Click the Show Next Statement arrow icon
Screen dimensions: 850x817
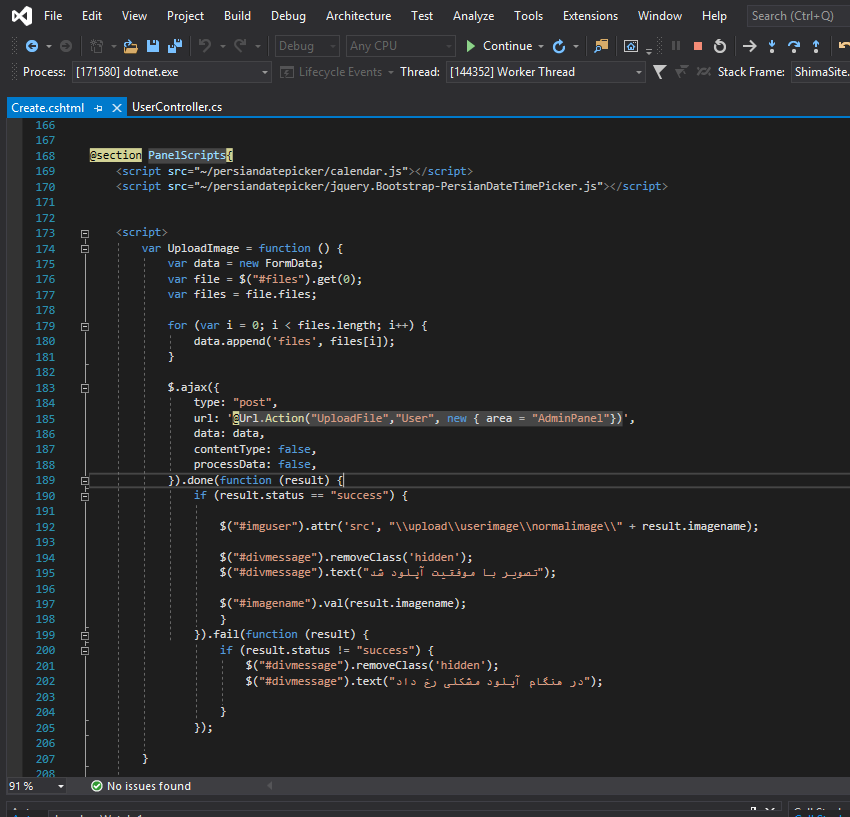tap(750, 46)
